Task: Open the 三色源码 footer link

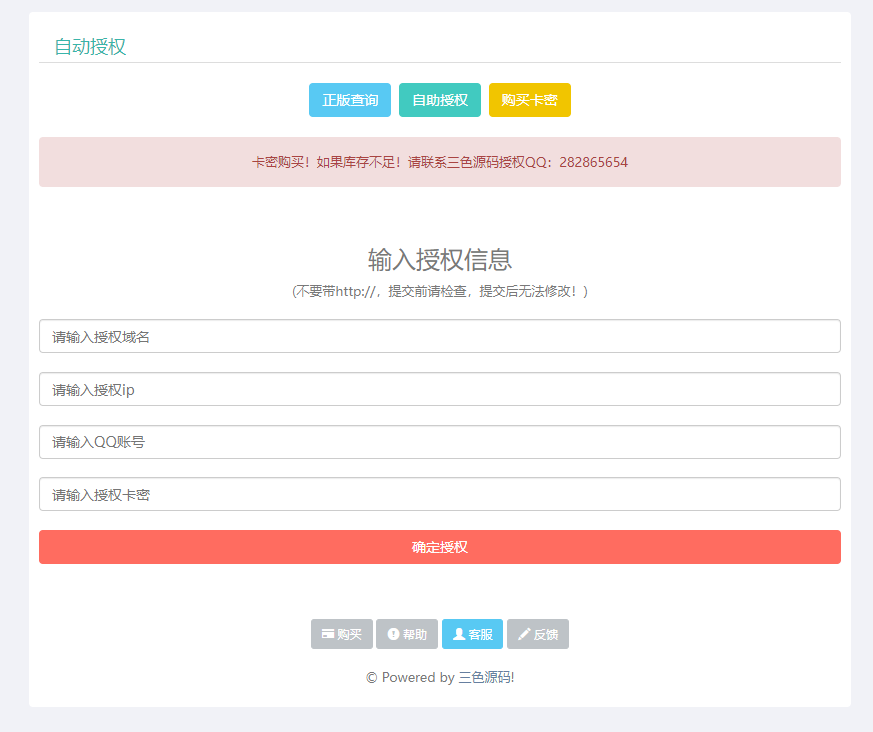Action: [x=485, y=677]
